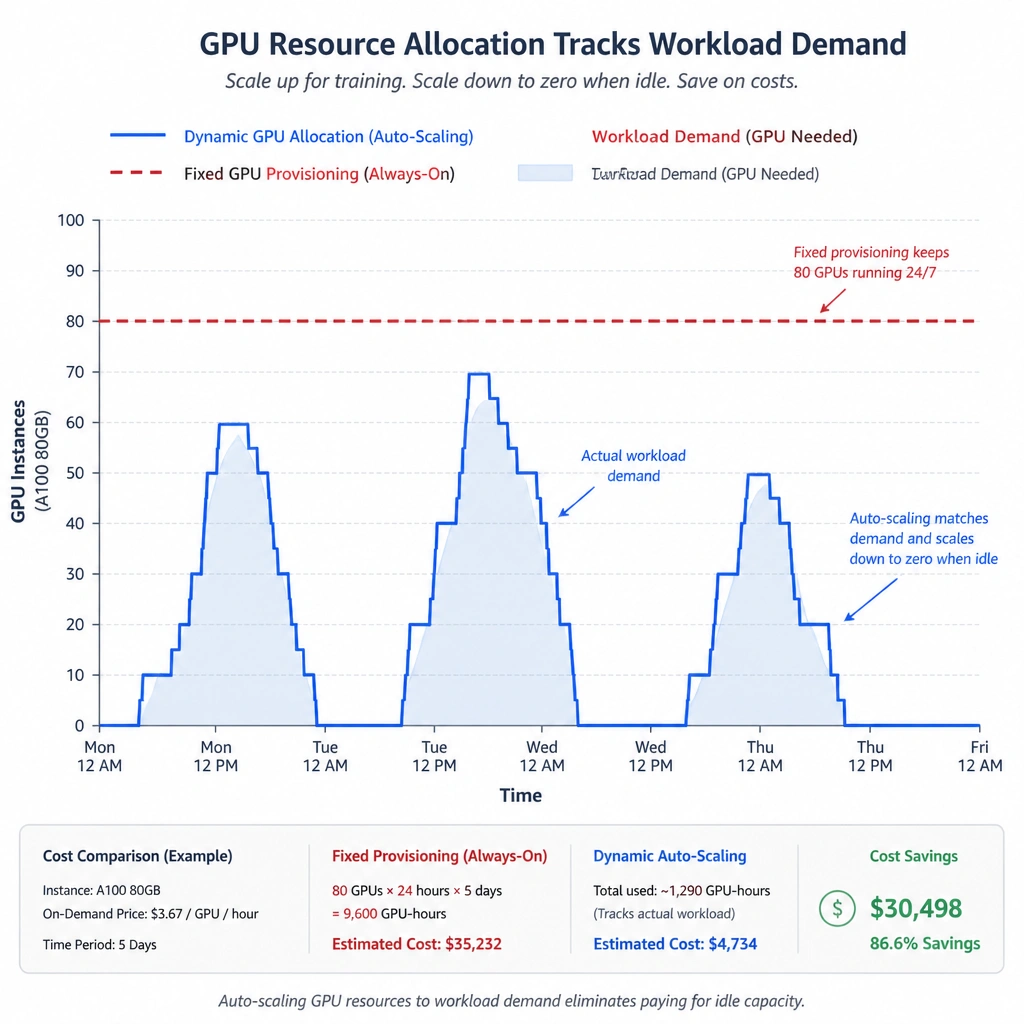Click the y-axis tick label '60'
Viewport: 1024px width, 1024px height.
[x=74, y=423]
